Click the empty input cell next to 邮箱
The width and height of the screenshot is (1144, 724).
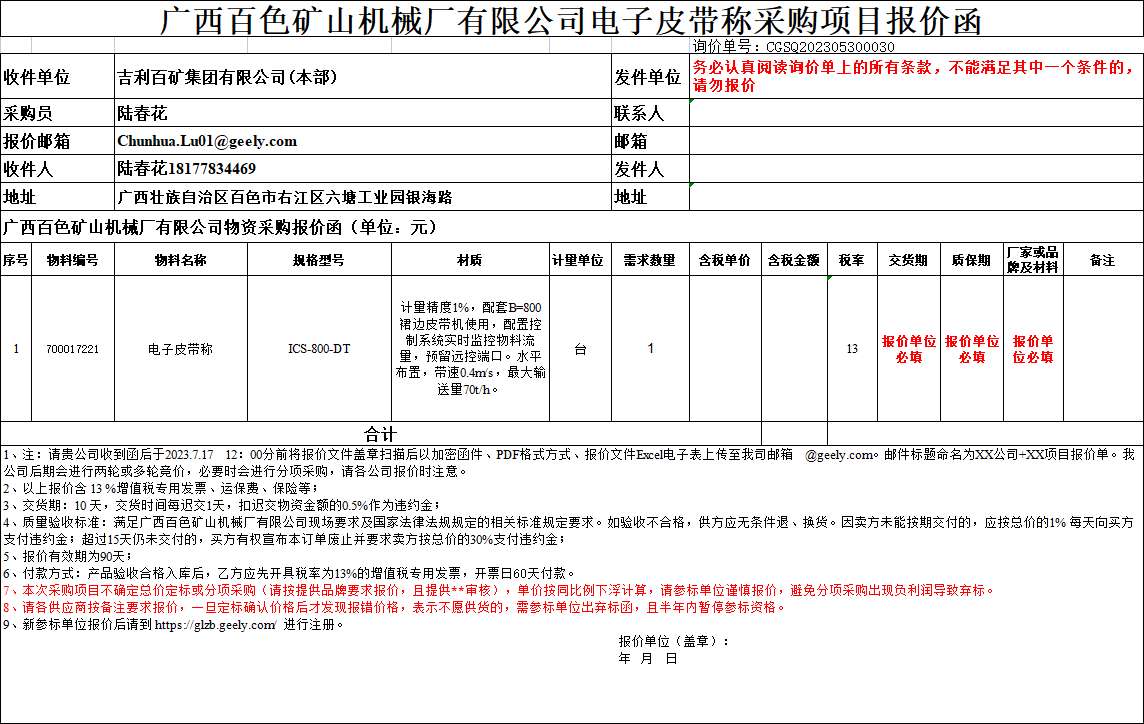click(x=916, y=141)
